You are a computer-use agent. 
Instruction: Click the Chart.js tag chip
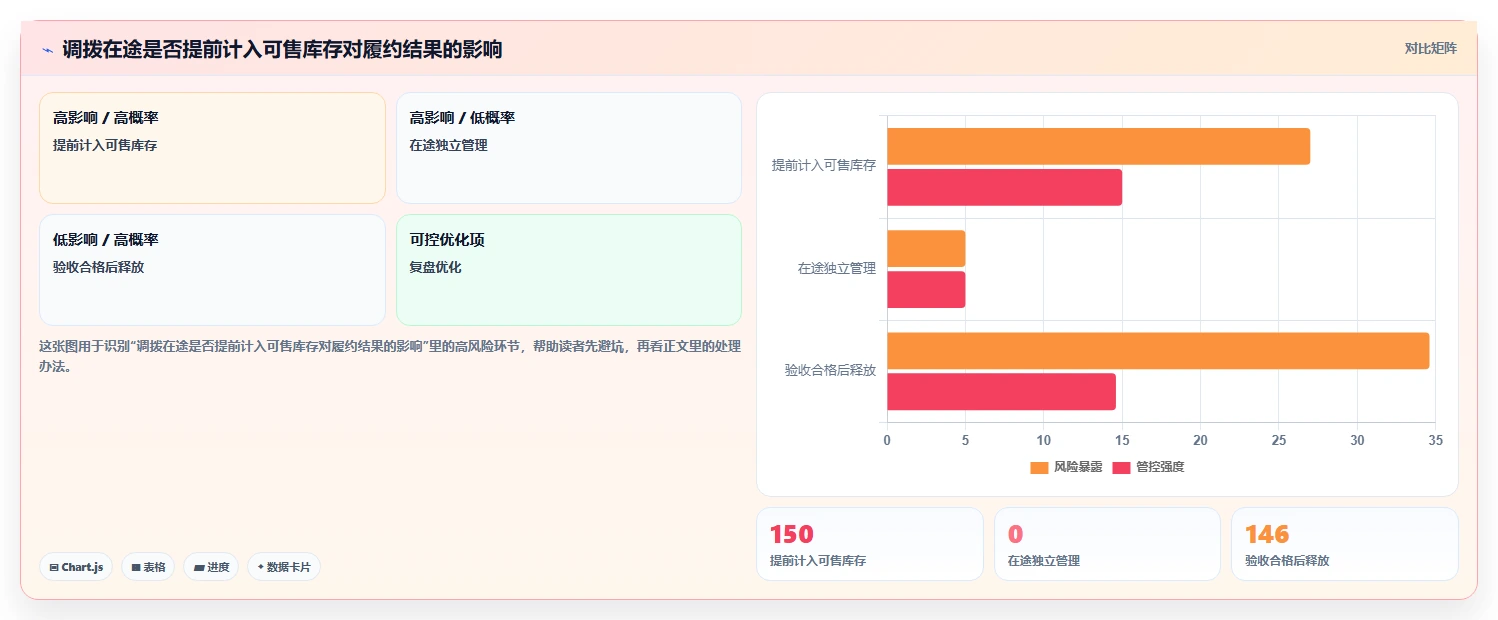tap(76, 567)
